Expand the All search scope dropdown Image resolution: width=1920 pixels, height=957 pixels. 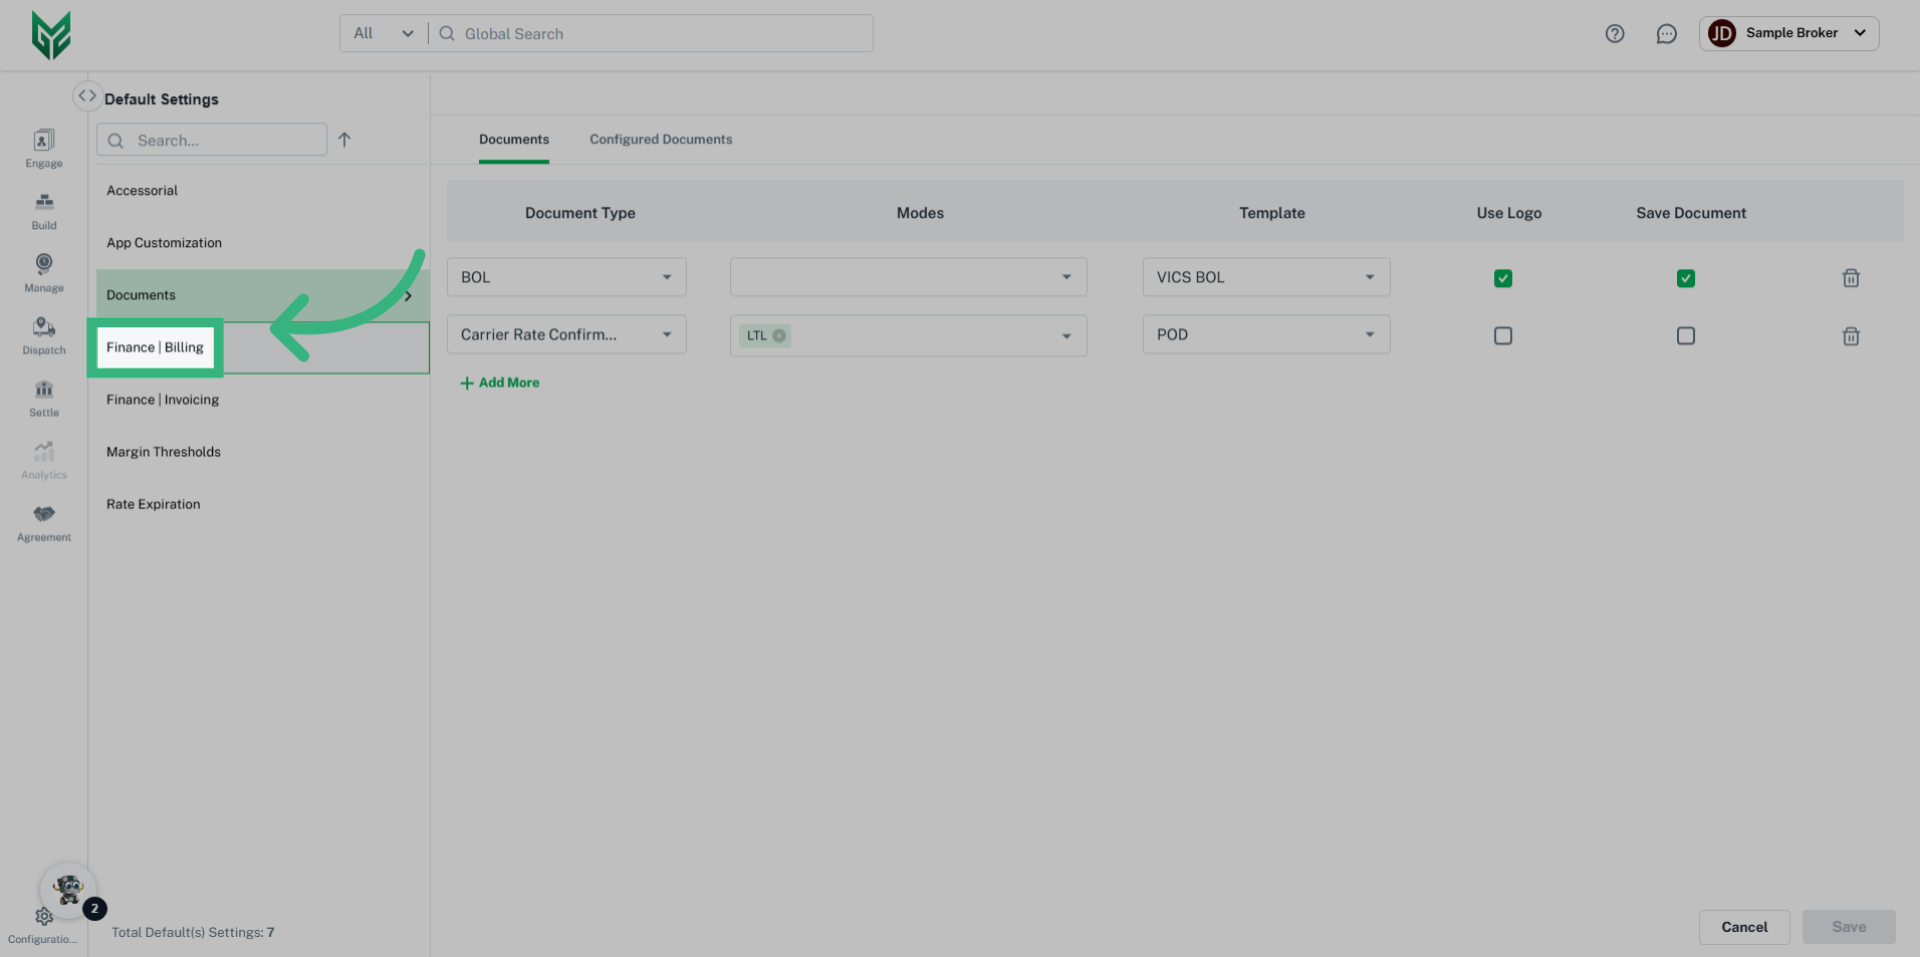(x=382, y=33)
